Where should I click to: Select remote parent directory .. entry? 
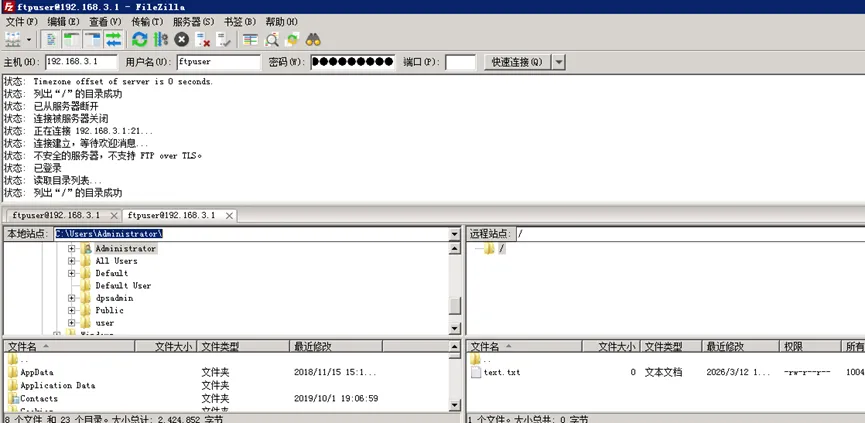(x=666, y=360)
